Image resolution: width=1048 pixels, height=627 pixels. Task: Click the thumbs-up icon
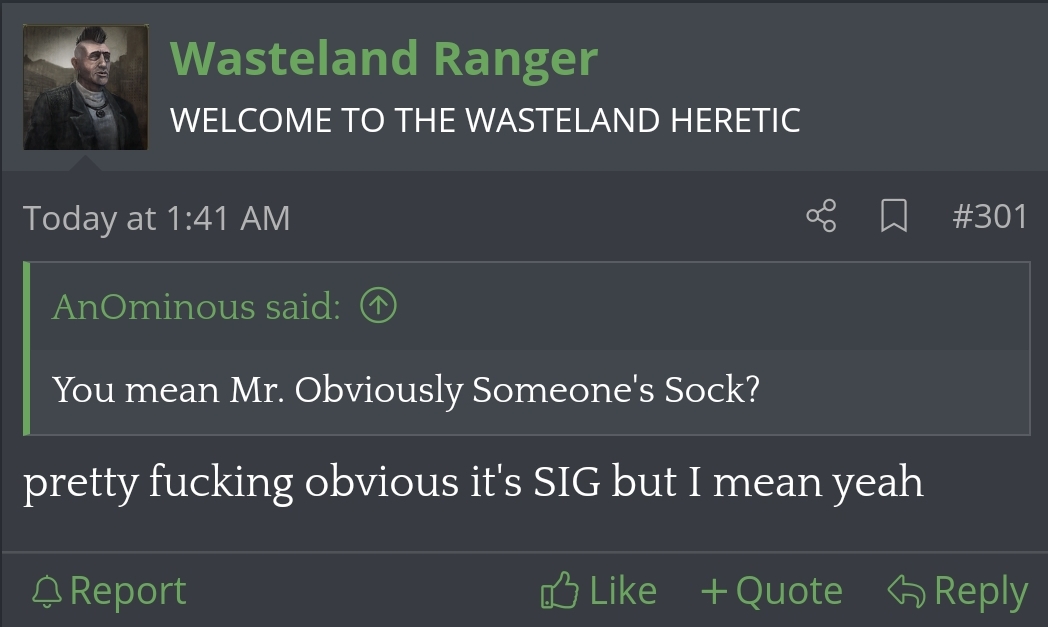coord(559,591)
